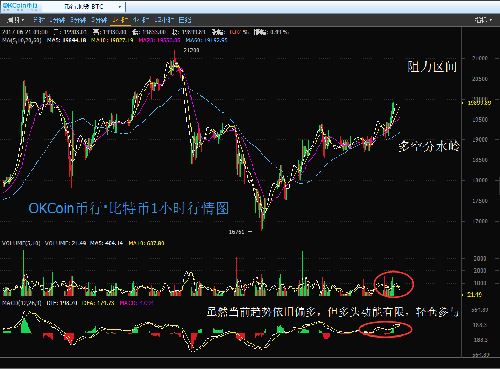
Task: Select the last daily timeframe tab
Action: click(x=185, y=20)
